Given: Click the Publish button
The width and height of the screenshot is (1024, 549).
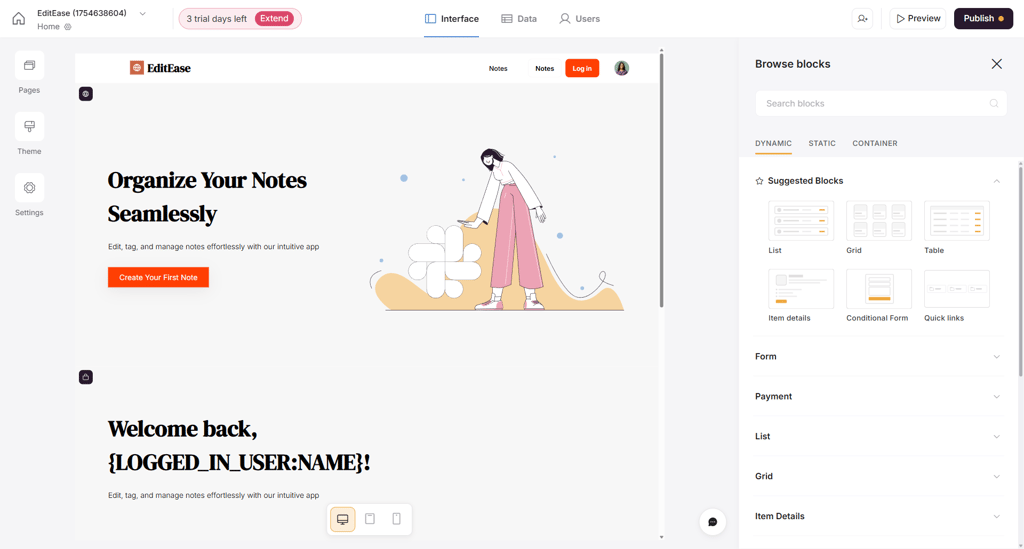Looking at the screenshot, I should click(x=983, y=18).
